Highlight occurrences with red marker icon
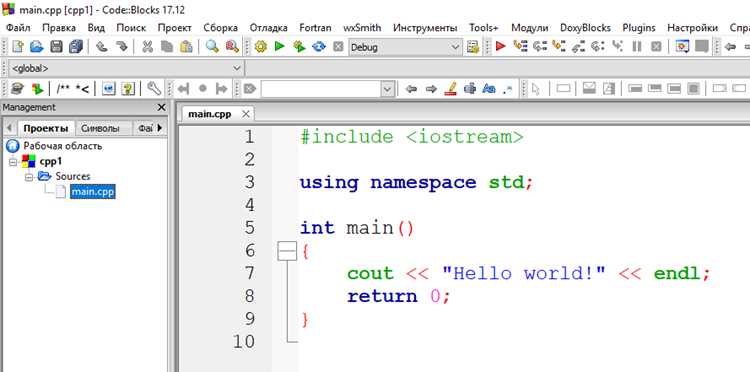 click(451, 88)
